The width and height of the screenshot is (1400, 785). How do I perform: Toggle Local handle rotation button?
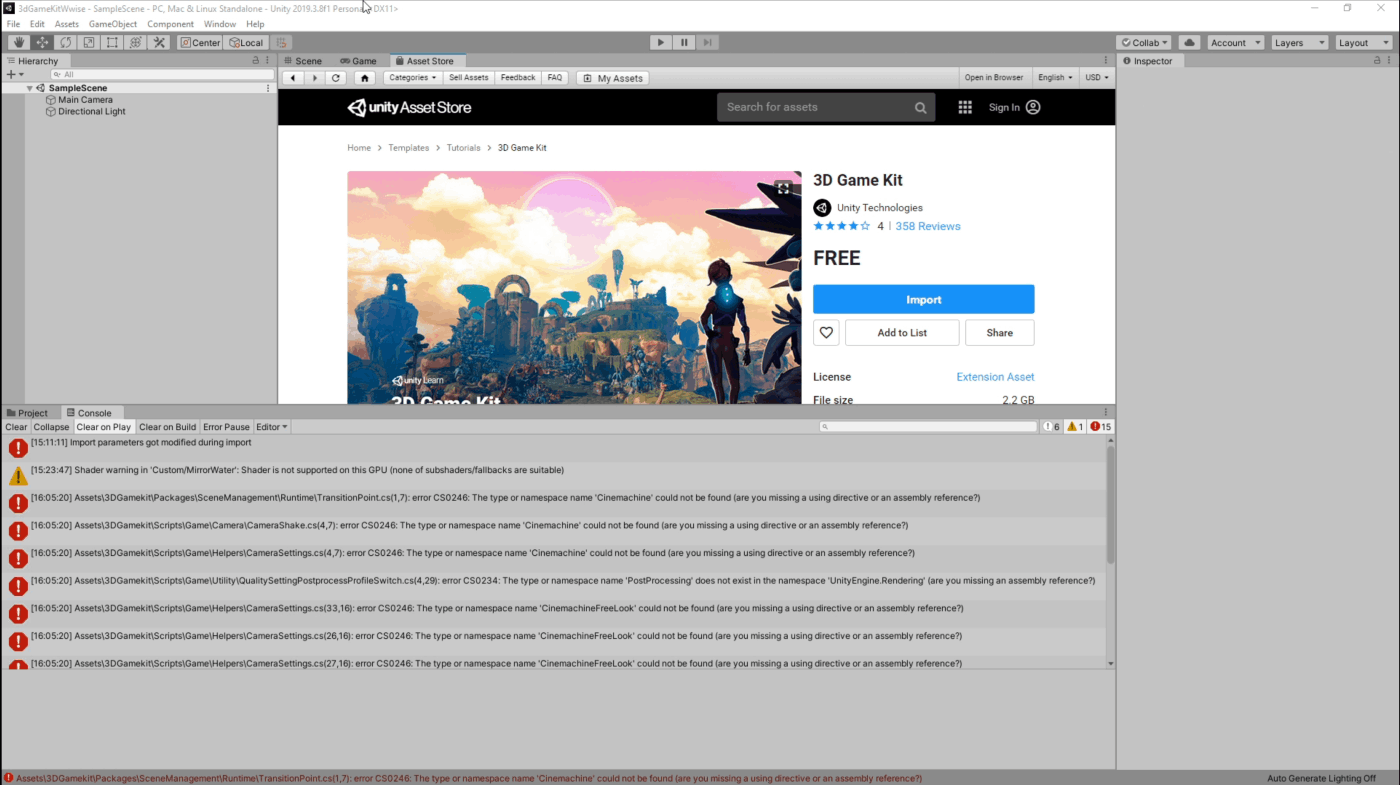[x=245, y=42]
